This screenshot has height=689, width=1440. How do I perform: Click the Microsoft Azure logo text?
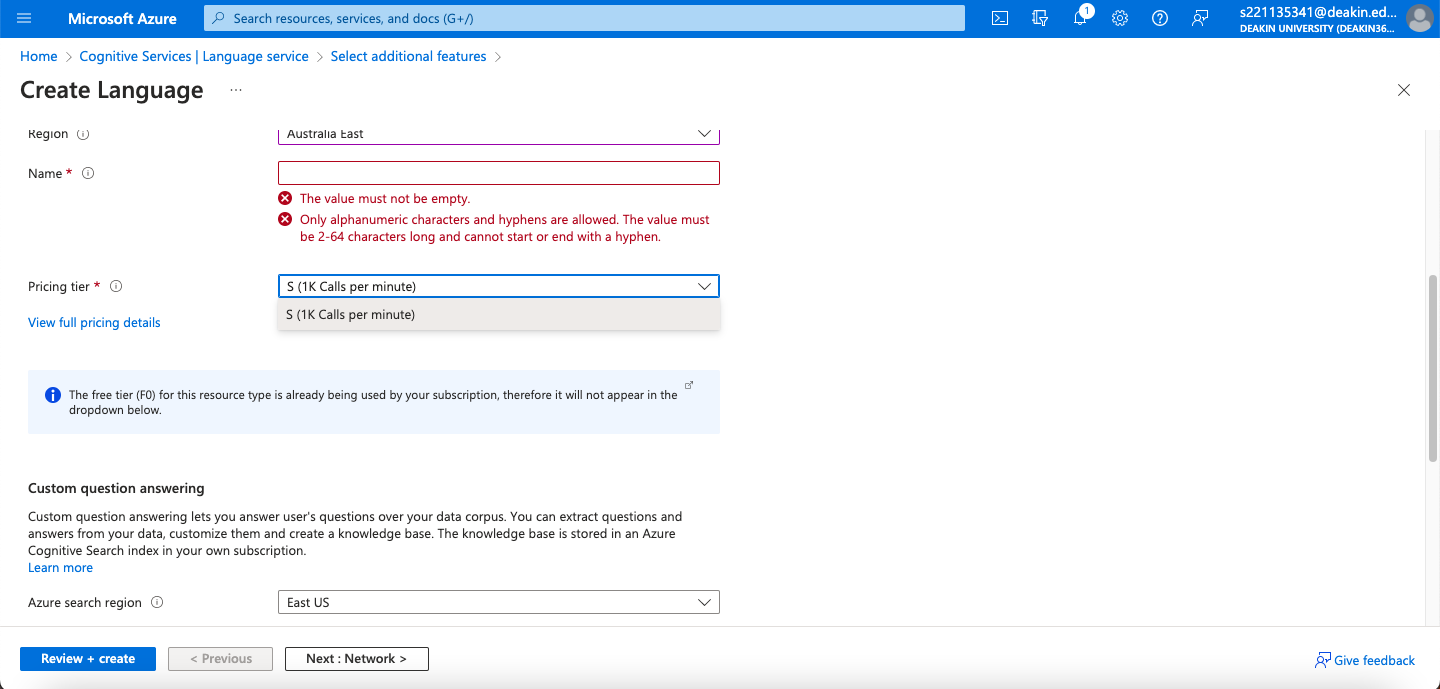tap(122, 18)
